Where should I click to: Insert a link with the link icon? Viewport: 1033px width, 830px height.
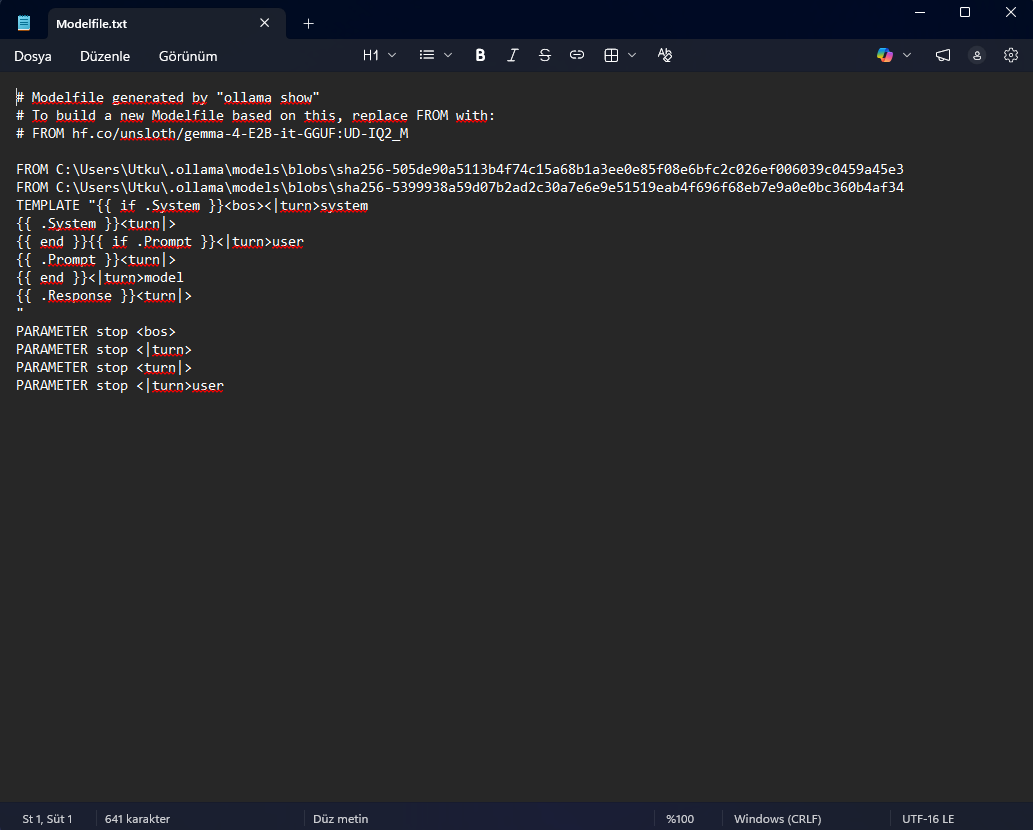click(x=577, y=55)
